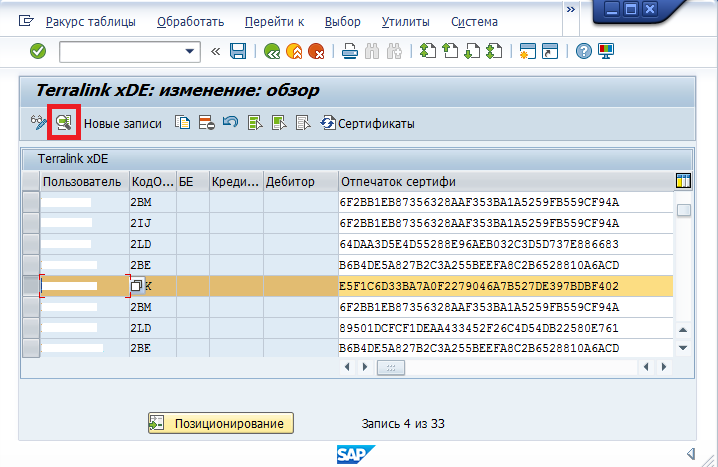This screenshot has width=718, height=467.
Task: Toggle row selector for 2IJ row
Action: (31, 223)
